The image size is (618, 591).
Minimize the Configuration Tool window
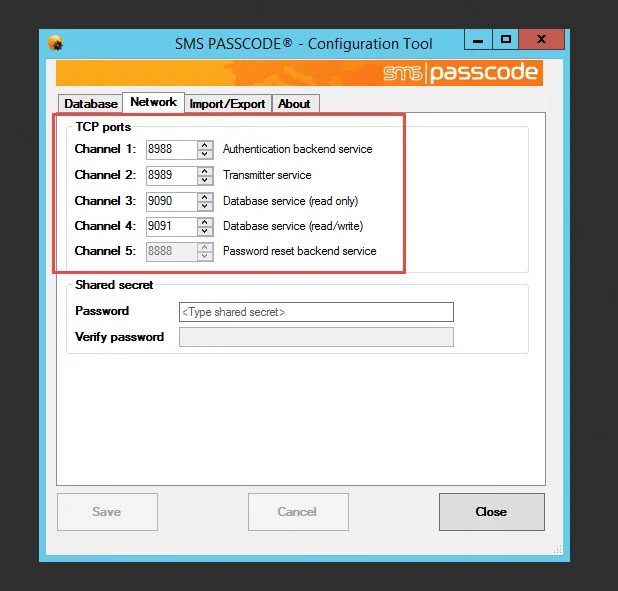click(x=478, y=39)
